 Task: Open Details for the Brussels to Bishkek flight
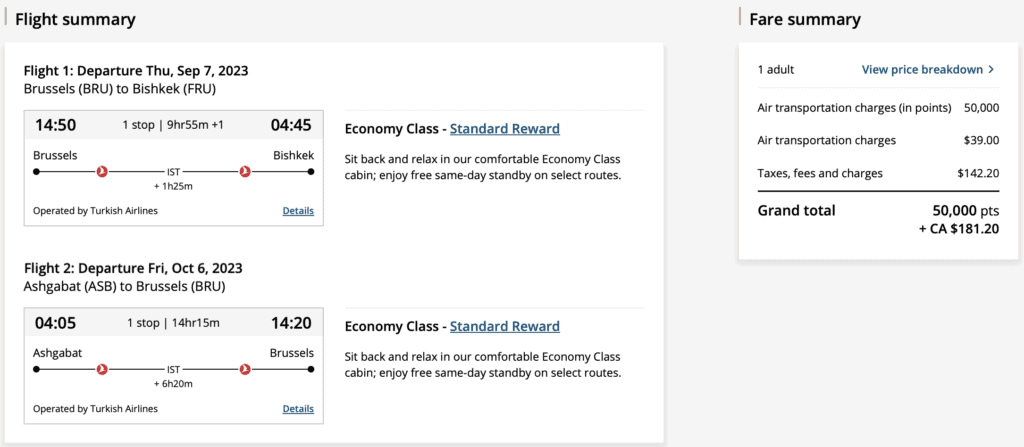tap(298, 211)
